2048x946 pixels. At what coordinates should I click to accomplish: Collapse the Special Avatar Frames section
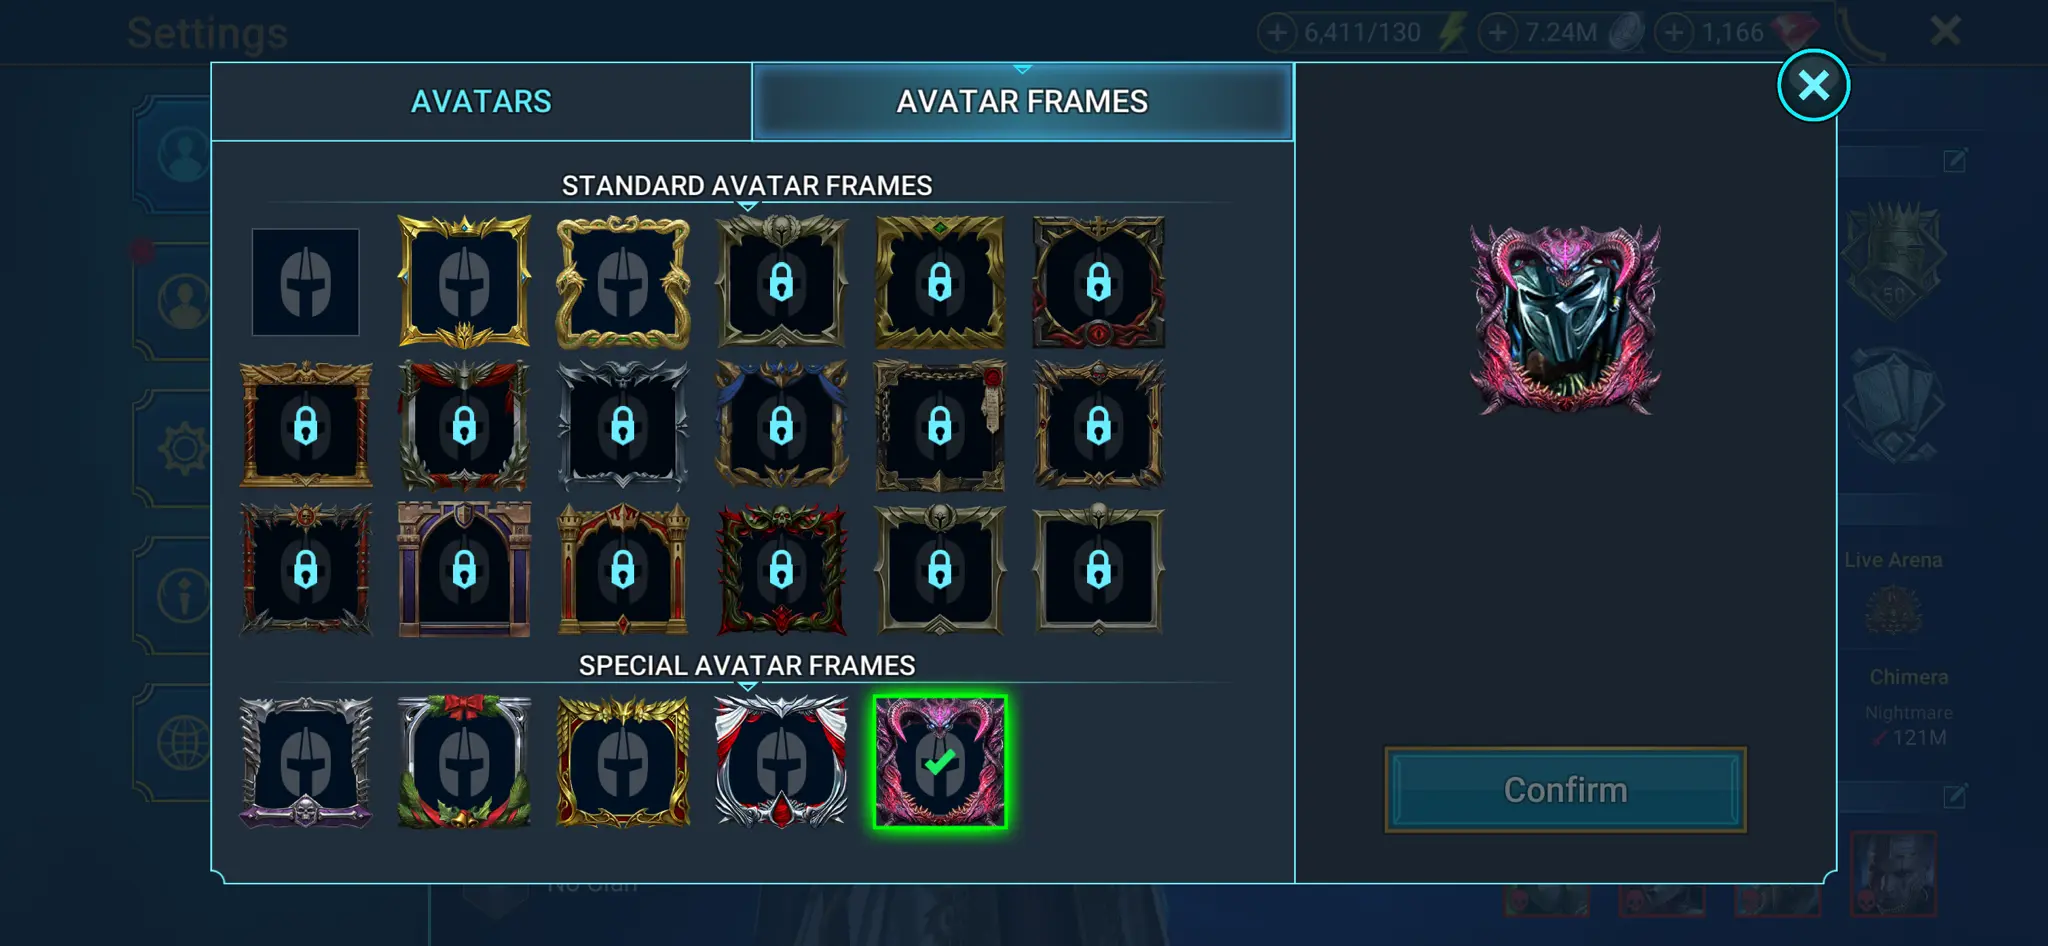(747, 666)
